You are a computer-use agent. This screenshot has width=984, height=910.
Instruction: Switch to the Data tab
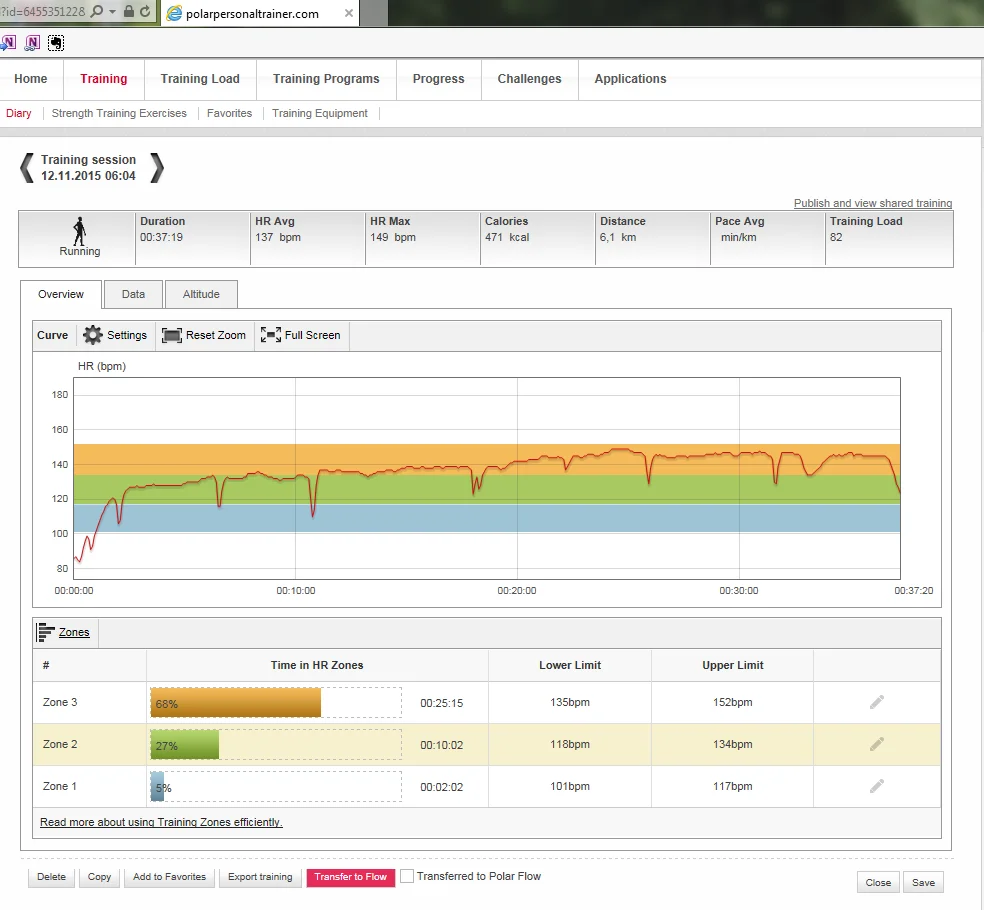[x=133, y=294]
